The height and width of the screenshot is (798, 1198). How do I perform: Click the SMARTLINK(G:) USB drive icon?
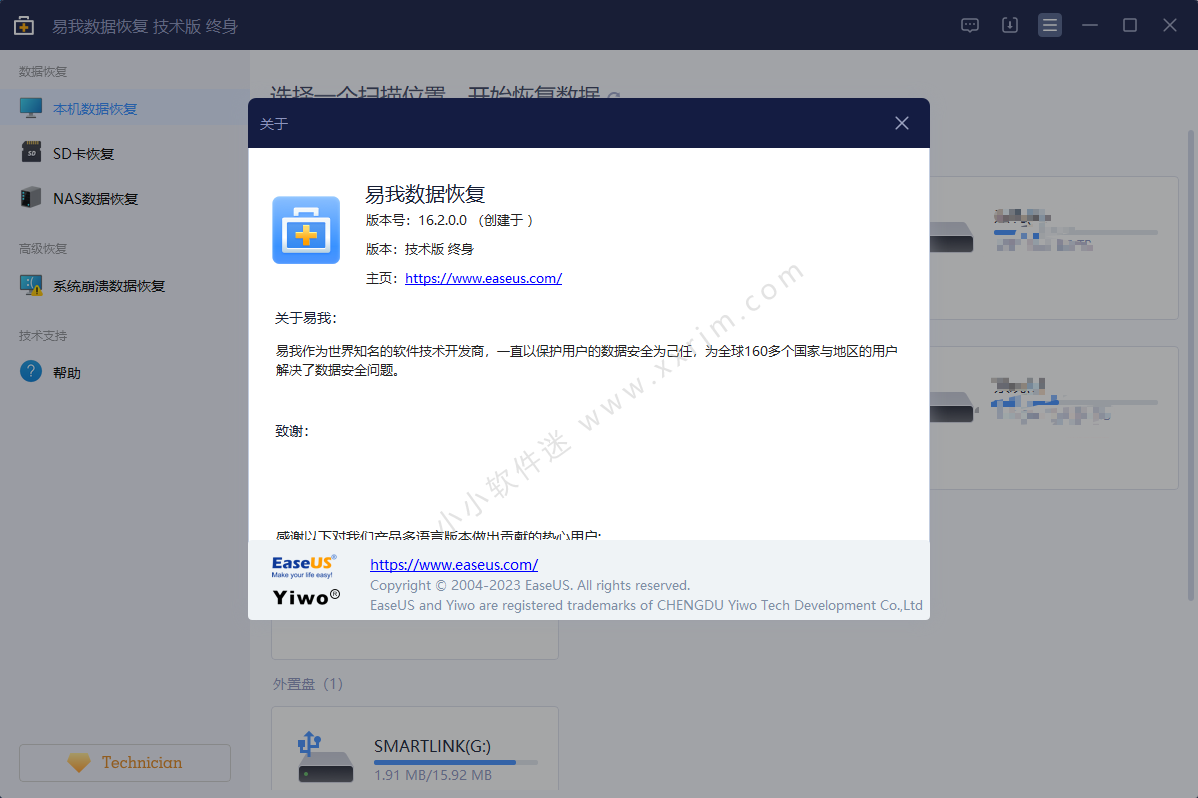point(324,758)
